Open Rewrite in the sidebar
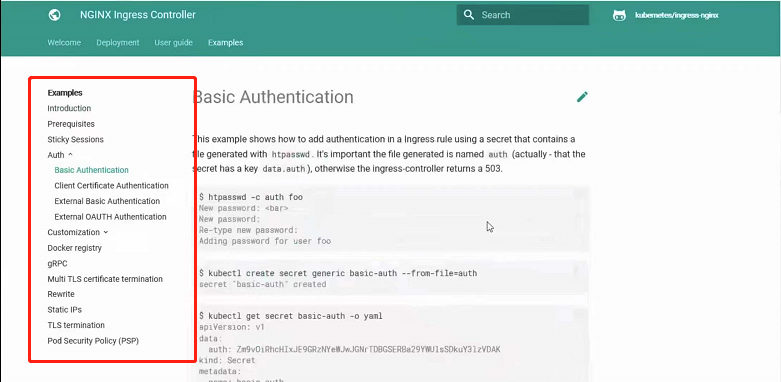 pos(61,294)
